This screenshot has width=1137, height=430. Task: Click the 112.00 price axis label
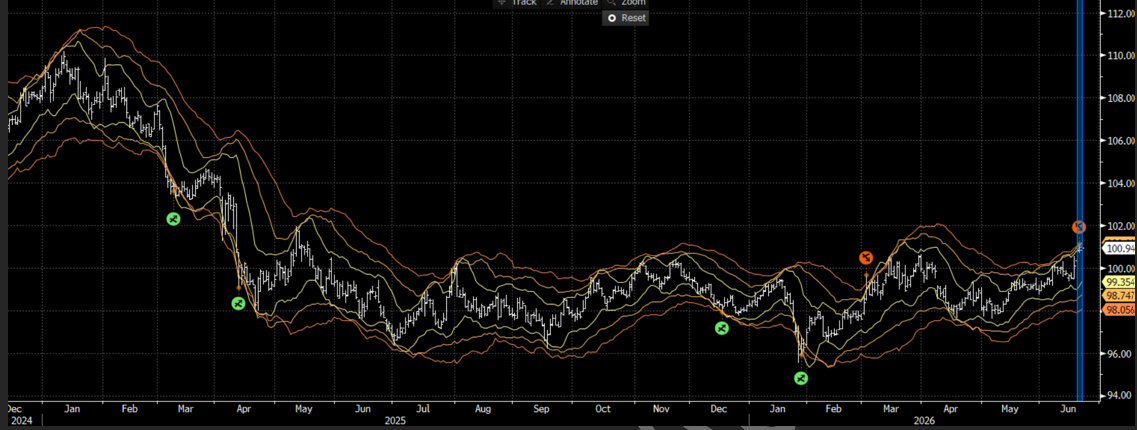coord(1122,13)
